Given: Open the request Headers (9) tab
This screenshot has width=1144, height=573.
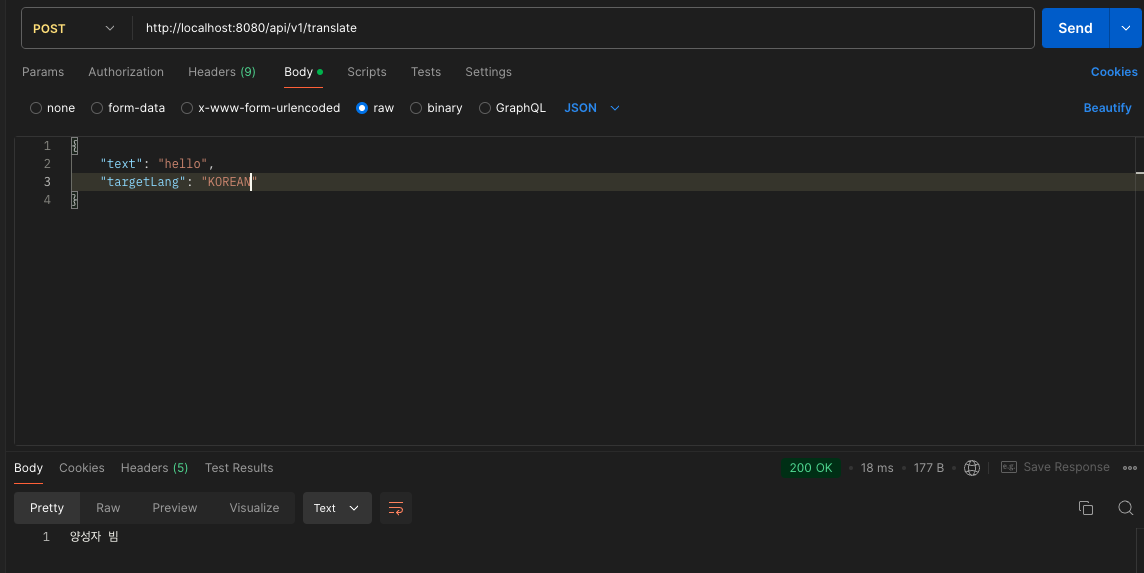Looking at the screenshot, I should (x=222, y=72).
